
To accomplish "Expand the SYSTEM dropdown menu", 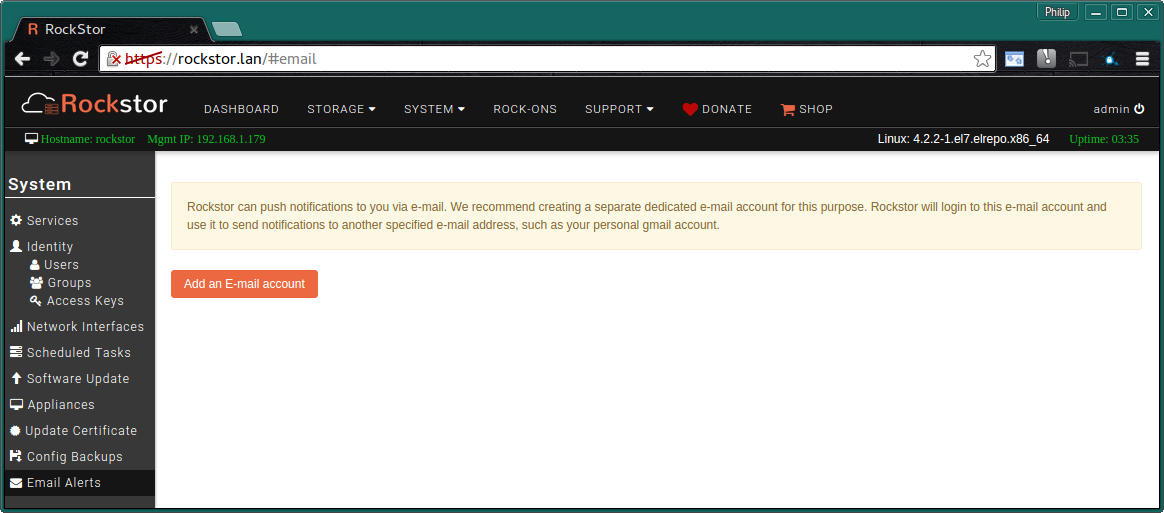I will click(x=434, y=109).
